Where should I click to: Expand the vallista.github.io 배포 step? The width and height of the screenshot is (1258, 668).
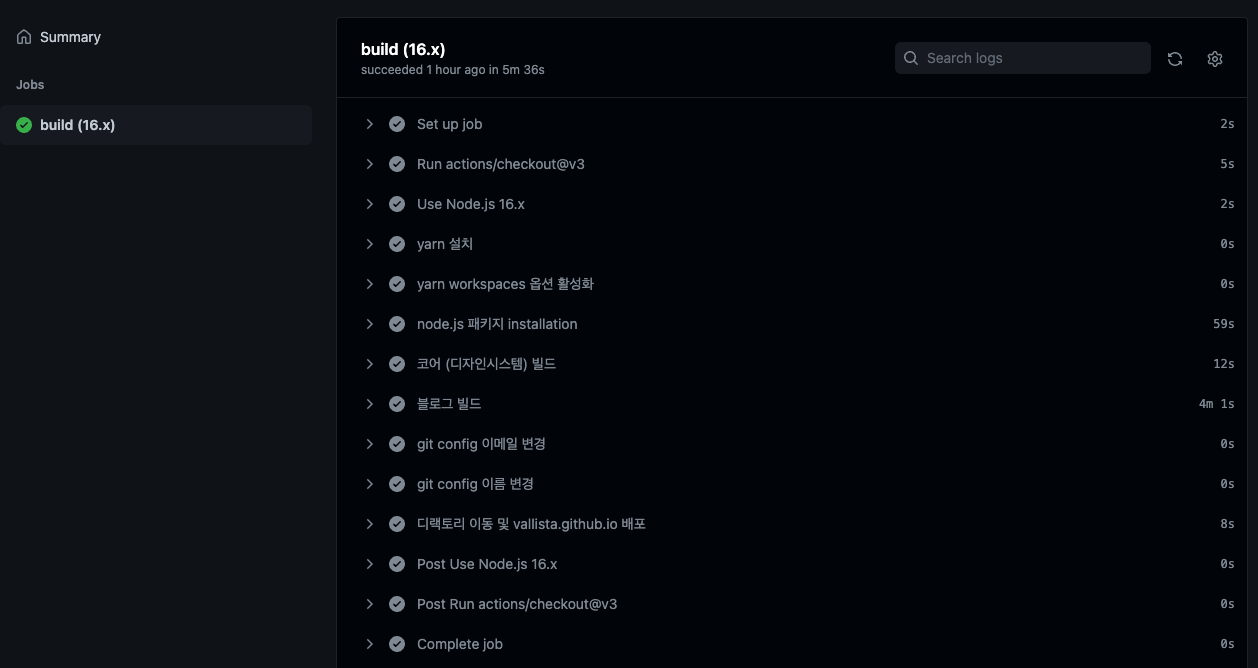(x=370, y=524)
